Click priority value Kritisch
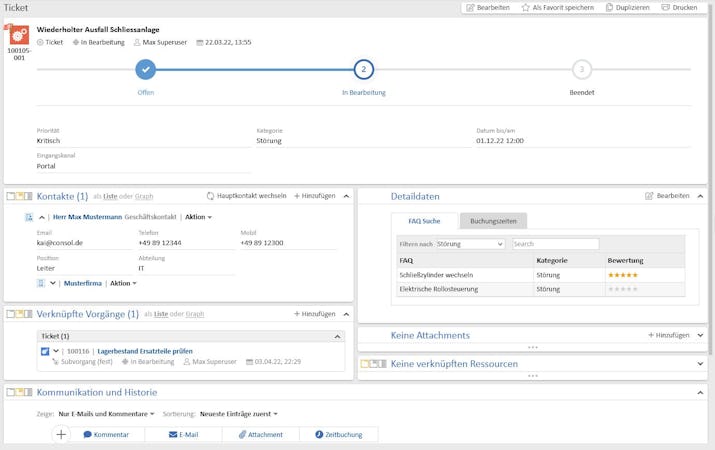 click(48, 141)
